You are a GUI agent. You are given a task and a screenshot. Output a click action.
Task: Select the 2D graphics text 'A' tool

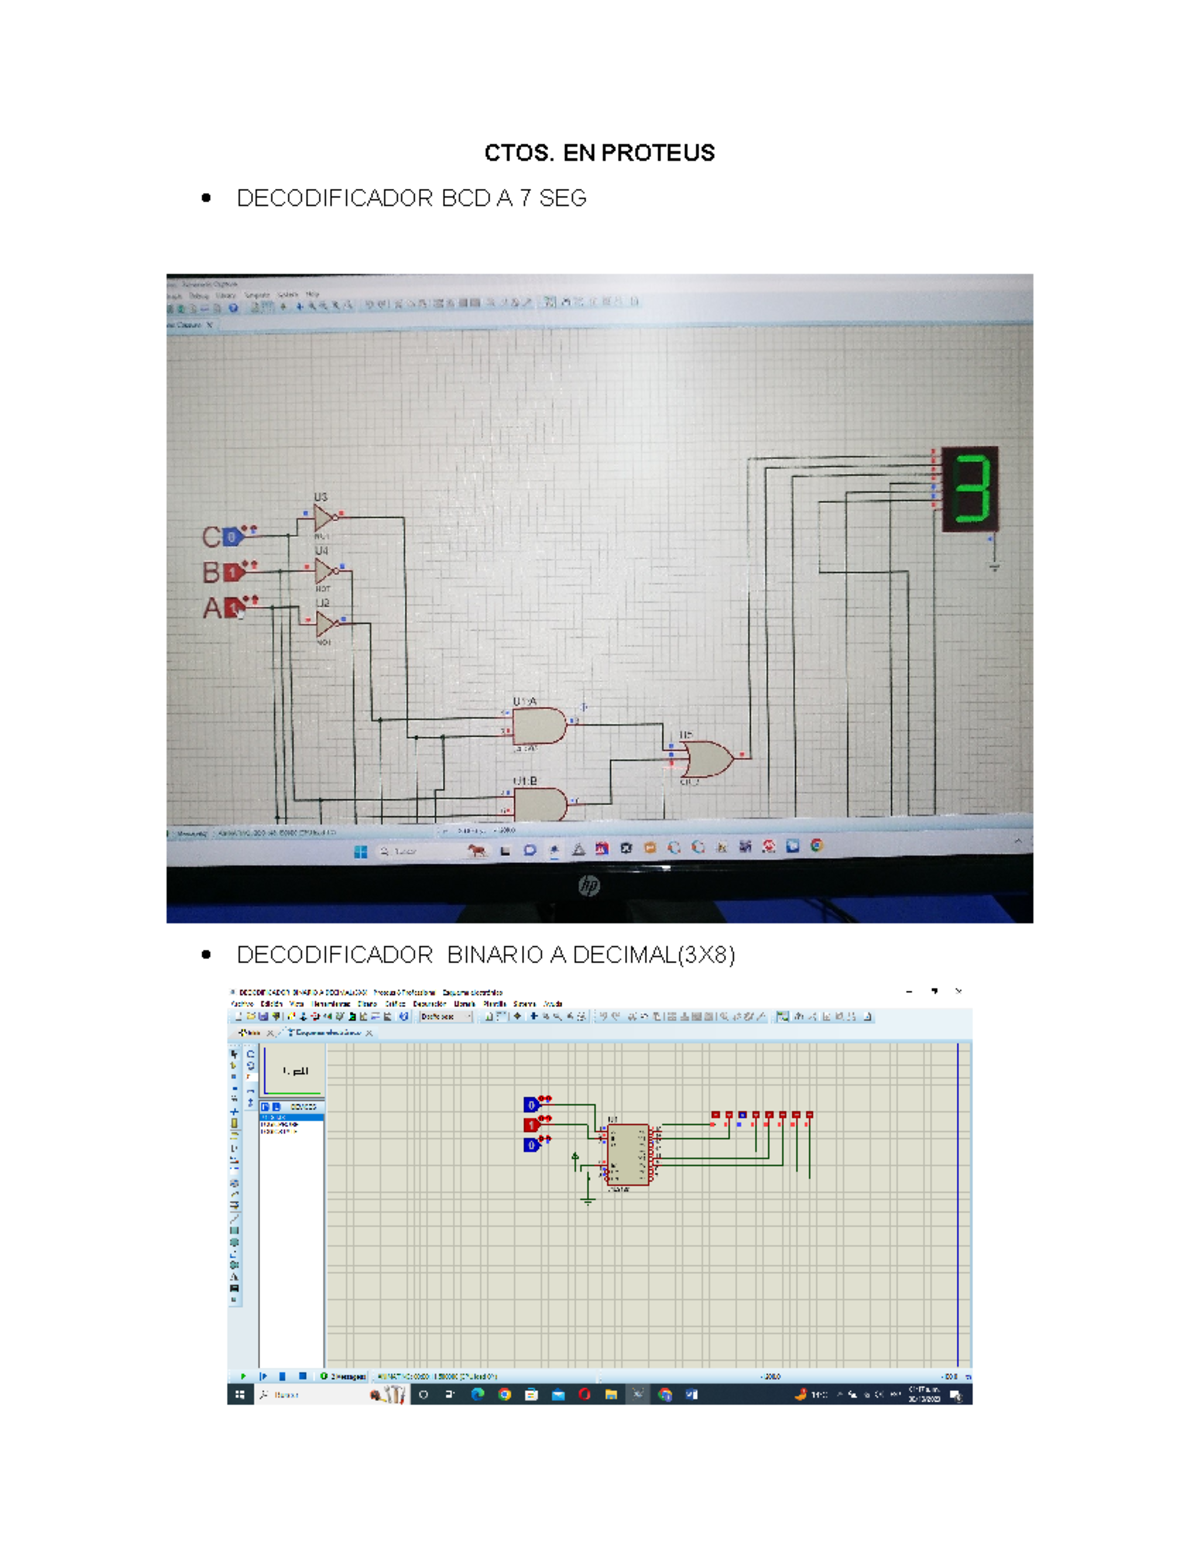pos(234,1276)
